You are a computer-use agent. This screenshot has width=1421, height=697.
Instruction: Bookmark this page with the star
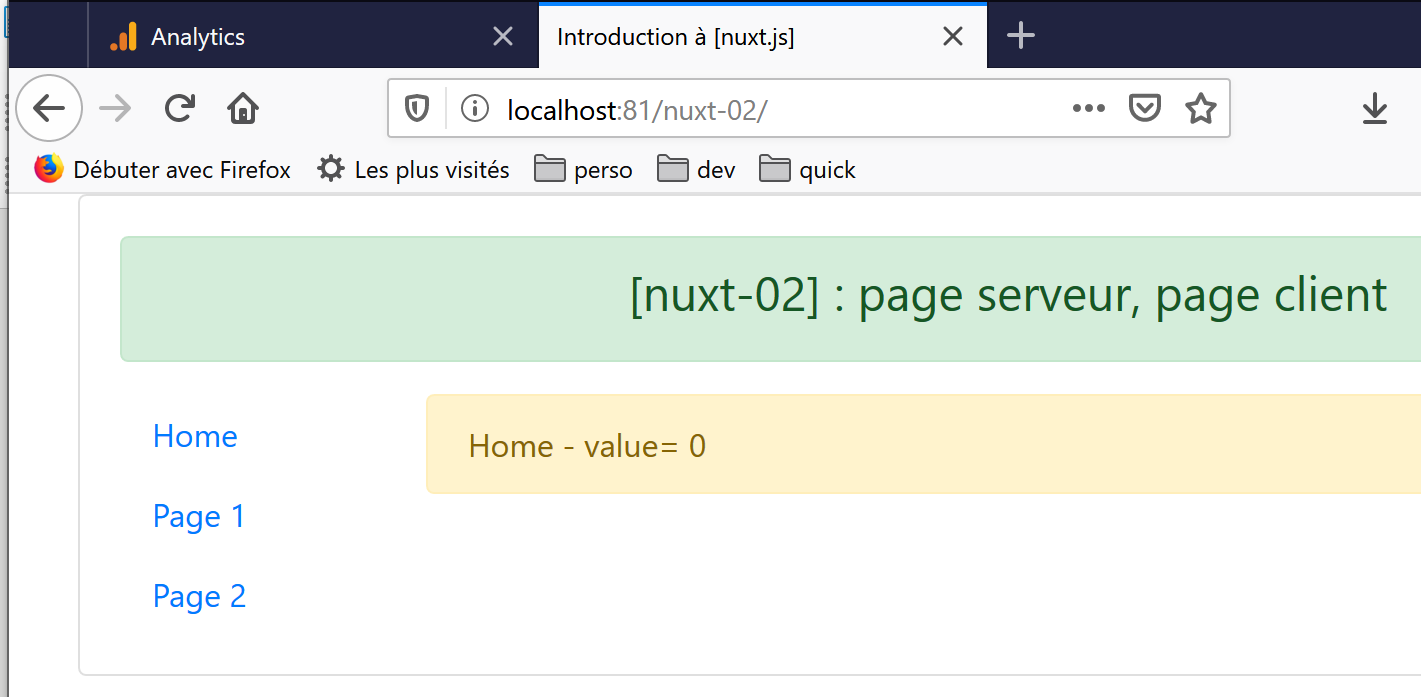(x=1200, y=108)
